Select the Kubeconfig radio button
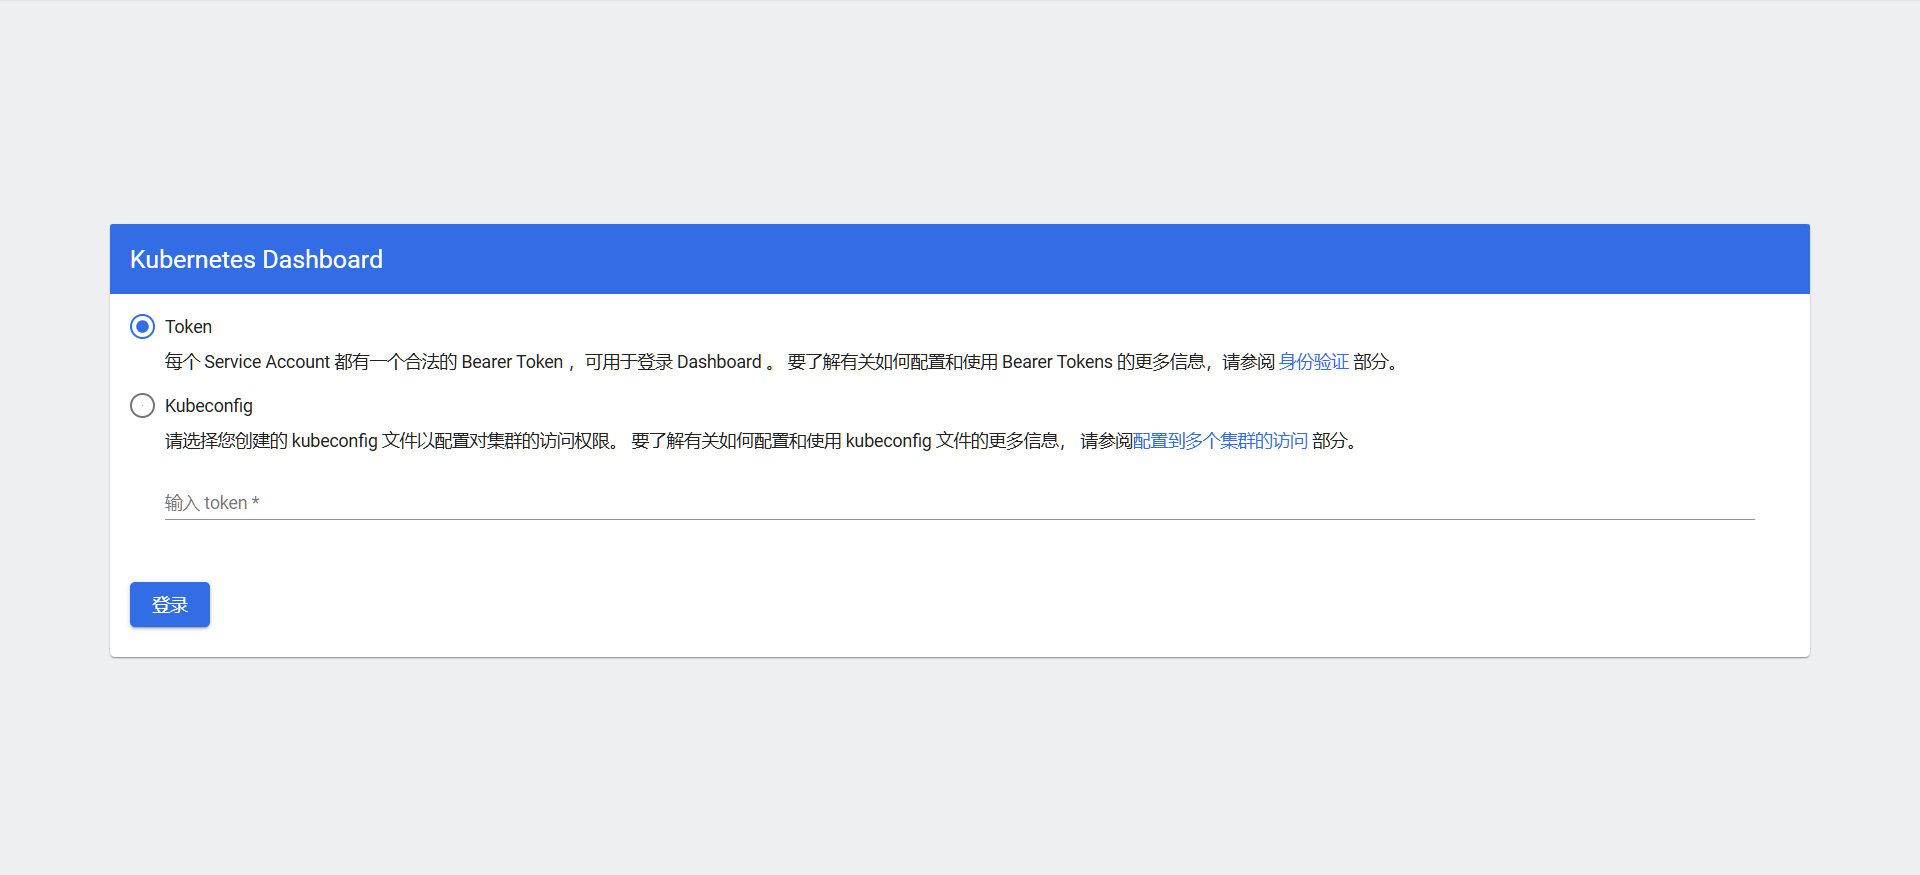1920x875 pixels. click(x=143, y=406)
